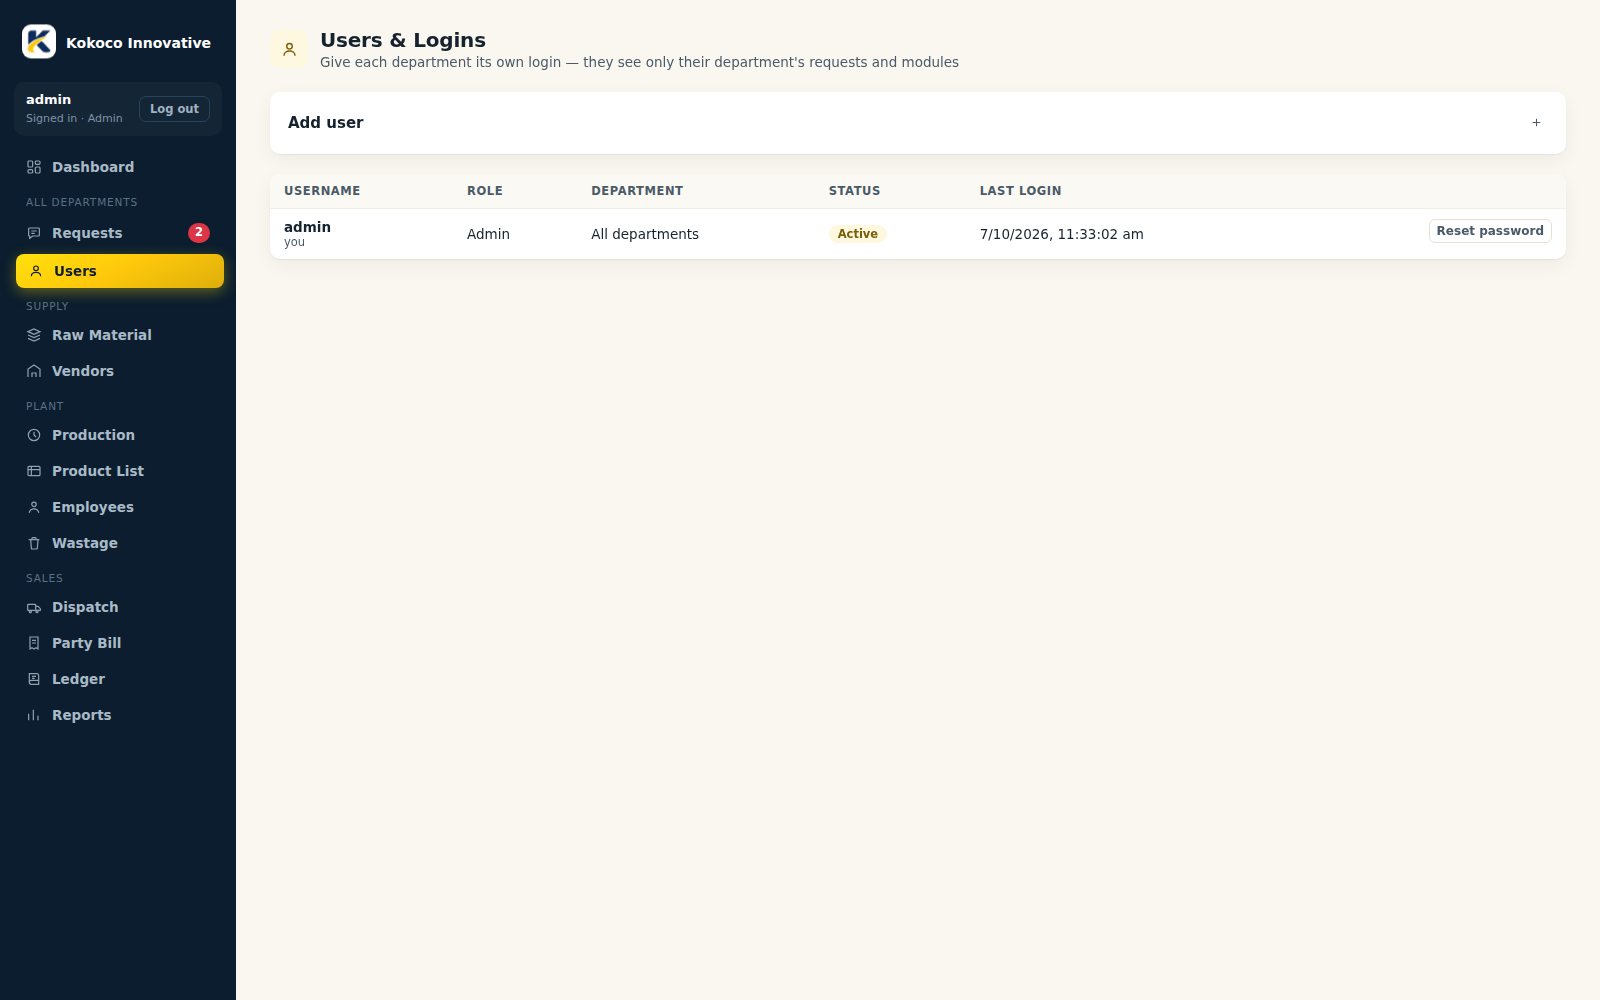Navigate to Vendors
This screenshot has height=1000, width=1600.
(119, 371)
